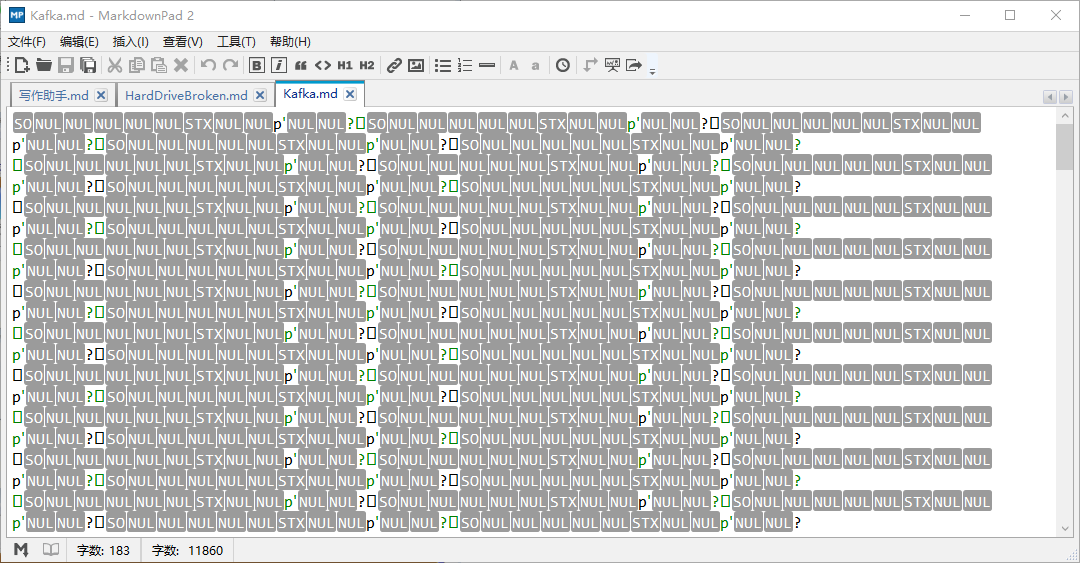
Task: Click the book icon in the status bar
Action: point(51,549)
